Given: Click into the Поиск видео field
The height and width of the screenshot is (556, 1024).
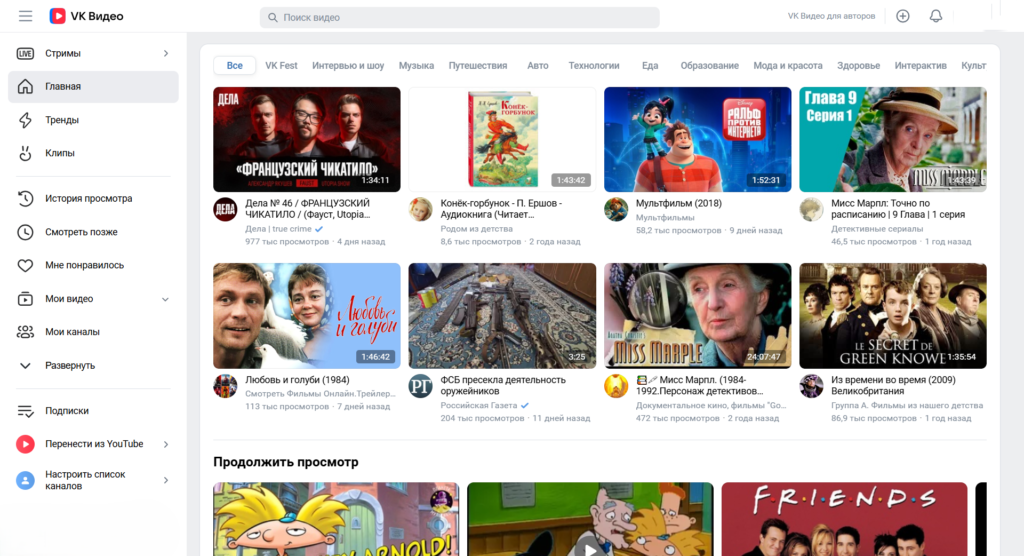Looking at the screenshot, I should tap(460, 18).
